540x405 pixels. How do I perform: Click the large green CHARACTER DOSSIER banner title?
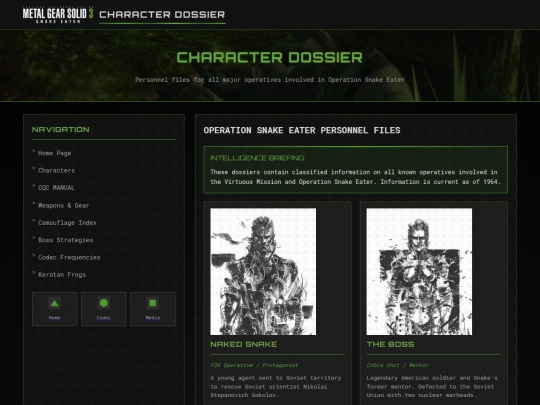pyautogui.click(x=270, y=58)
